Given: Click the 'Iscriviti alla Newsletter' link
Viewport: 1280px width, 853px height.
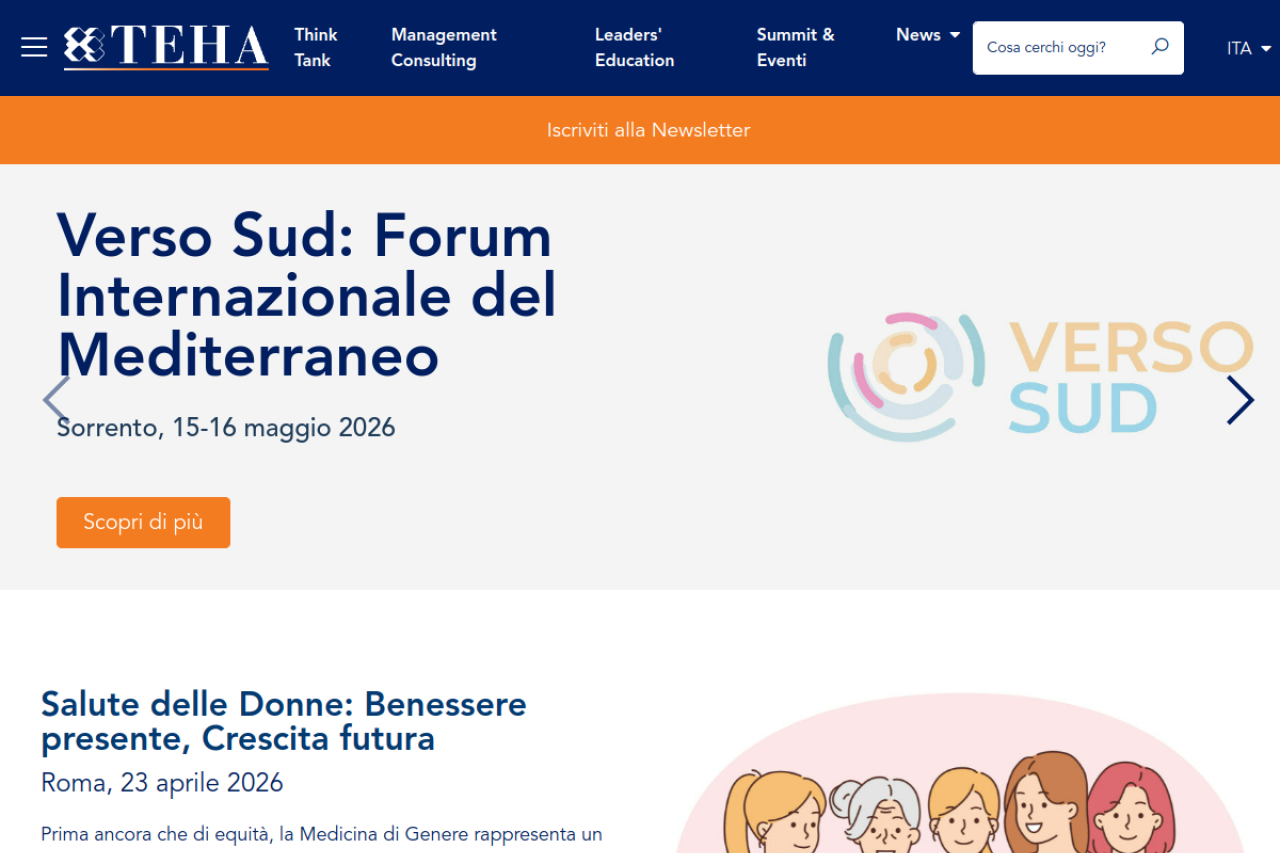Looking at the screenshot, I should [648, 130].
